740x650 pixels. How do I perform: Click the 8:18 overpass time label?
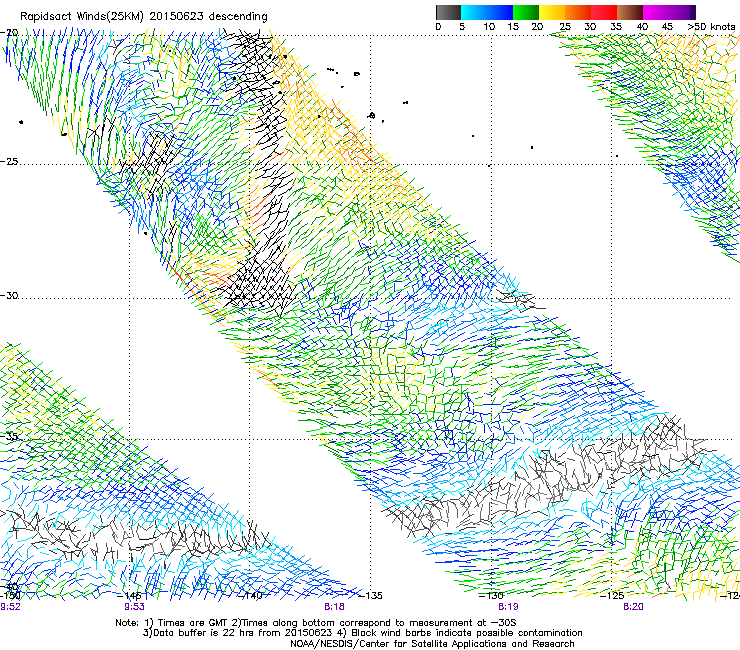coord(334,607)
